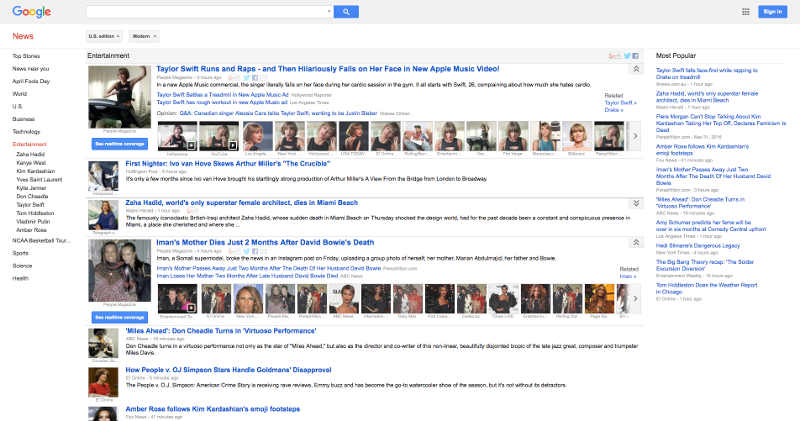The image size is (800, 421).
Task: Click See realtime coverage under Iman photo
Action: click(x=120, y=317)
